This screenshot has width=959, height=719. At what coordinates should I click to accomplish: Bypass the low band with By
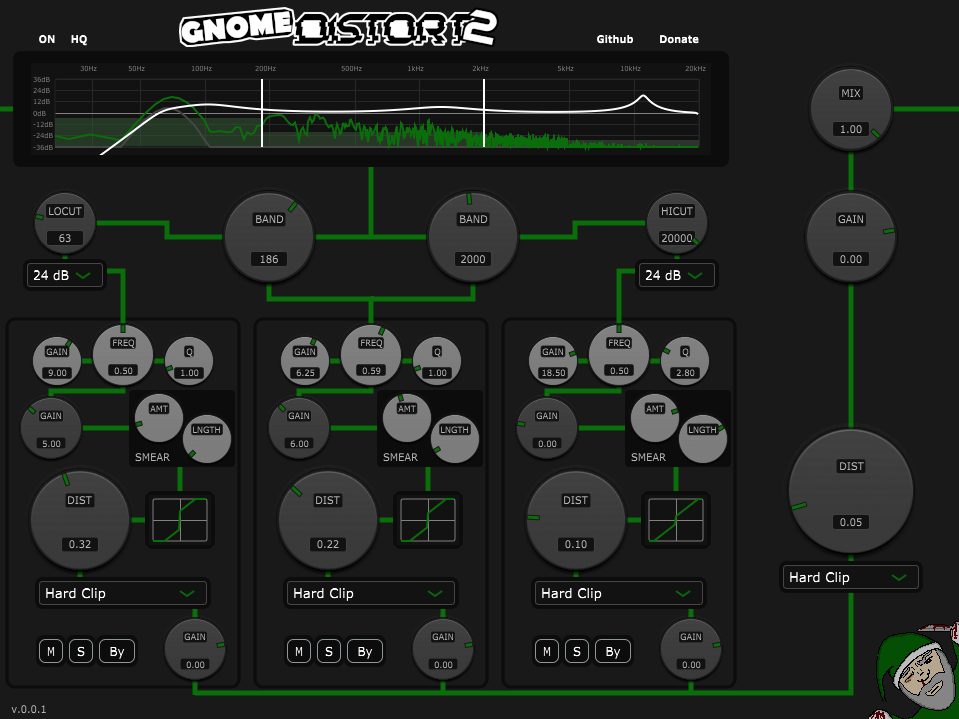coord(117,651)
